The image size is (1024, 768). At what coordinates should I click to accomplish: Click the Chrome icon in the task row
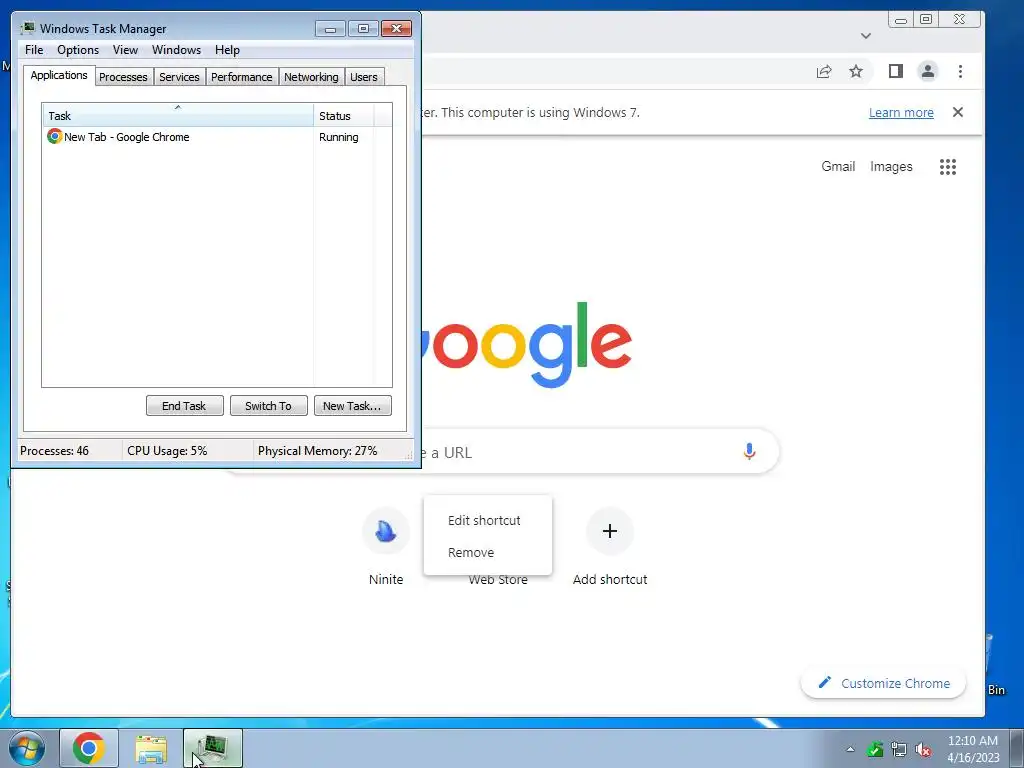(54, 136)
